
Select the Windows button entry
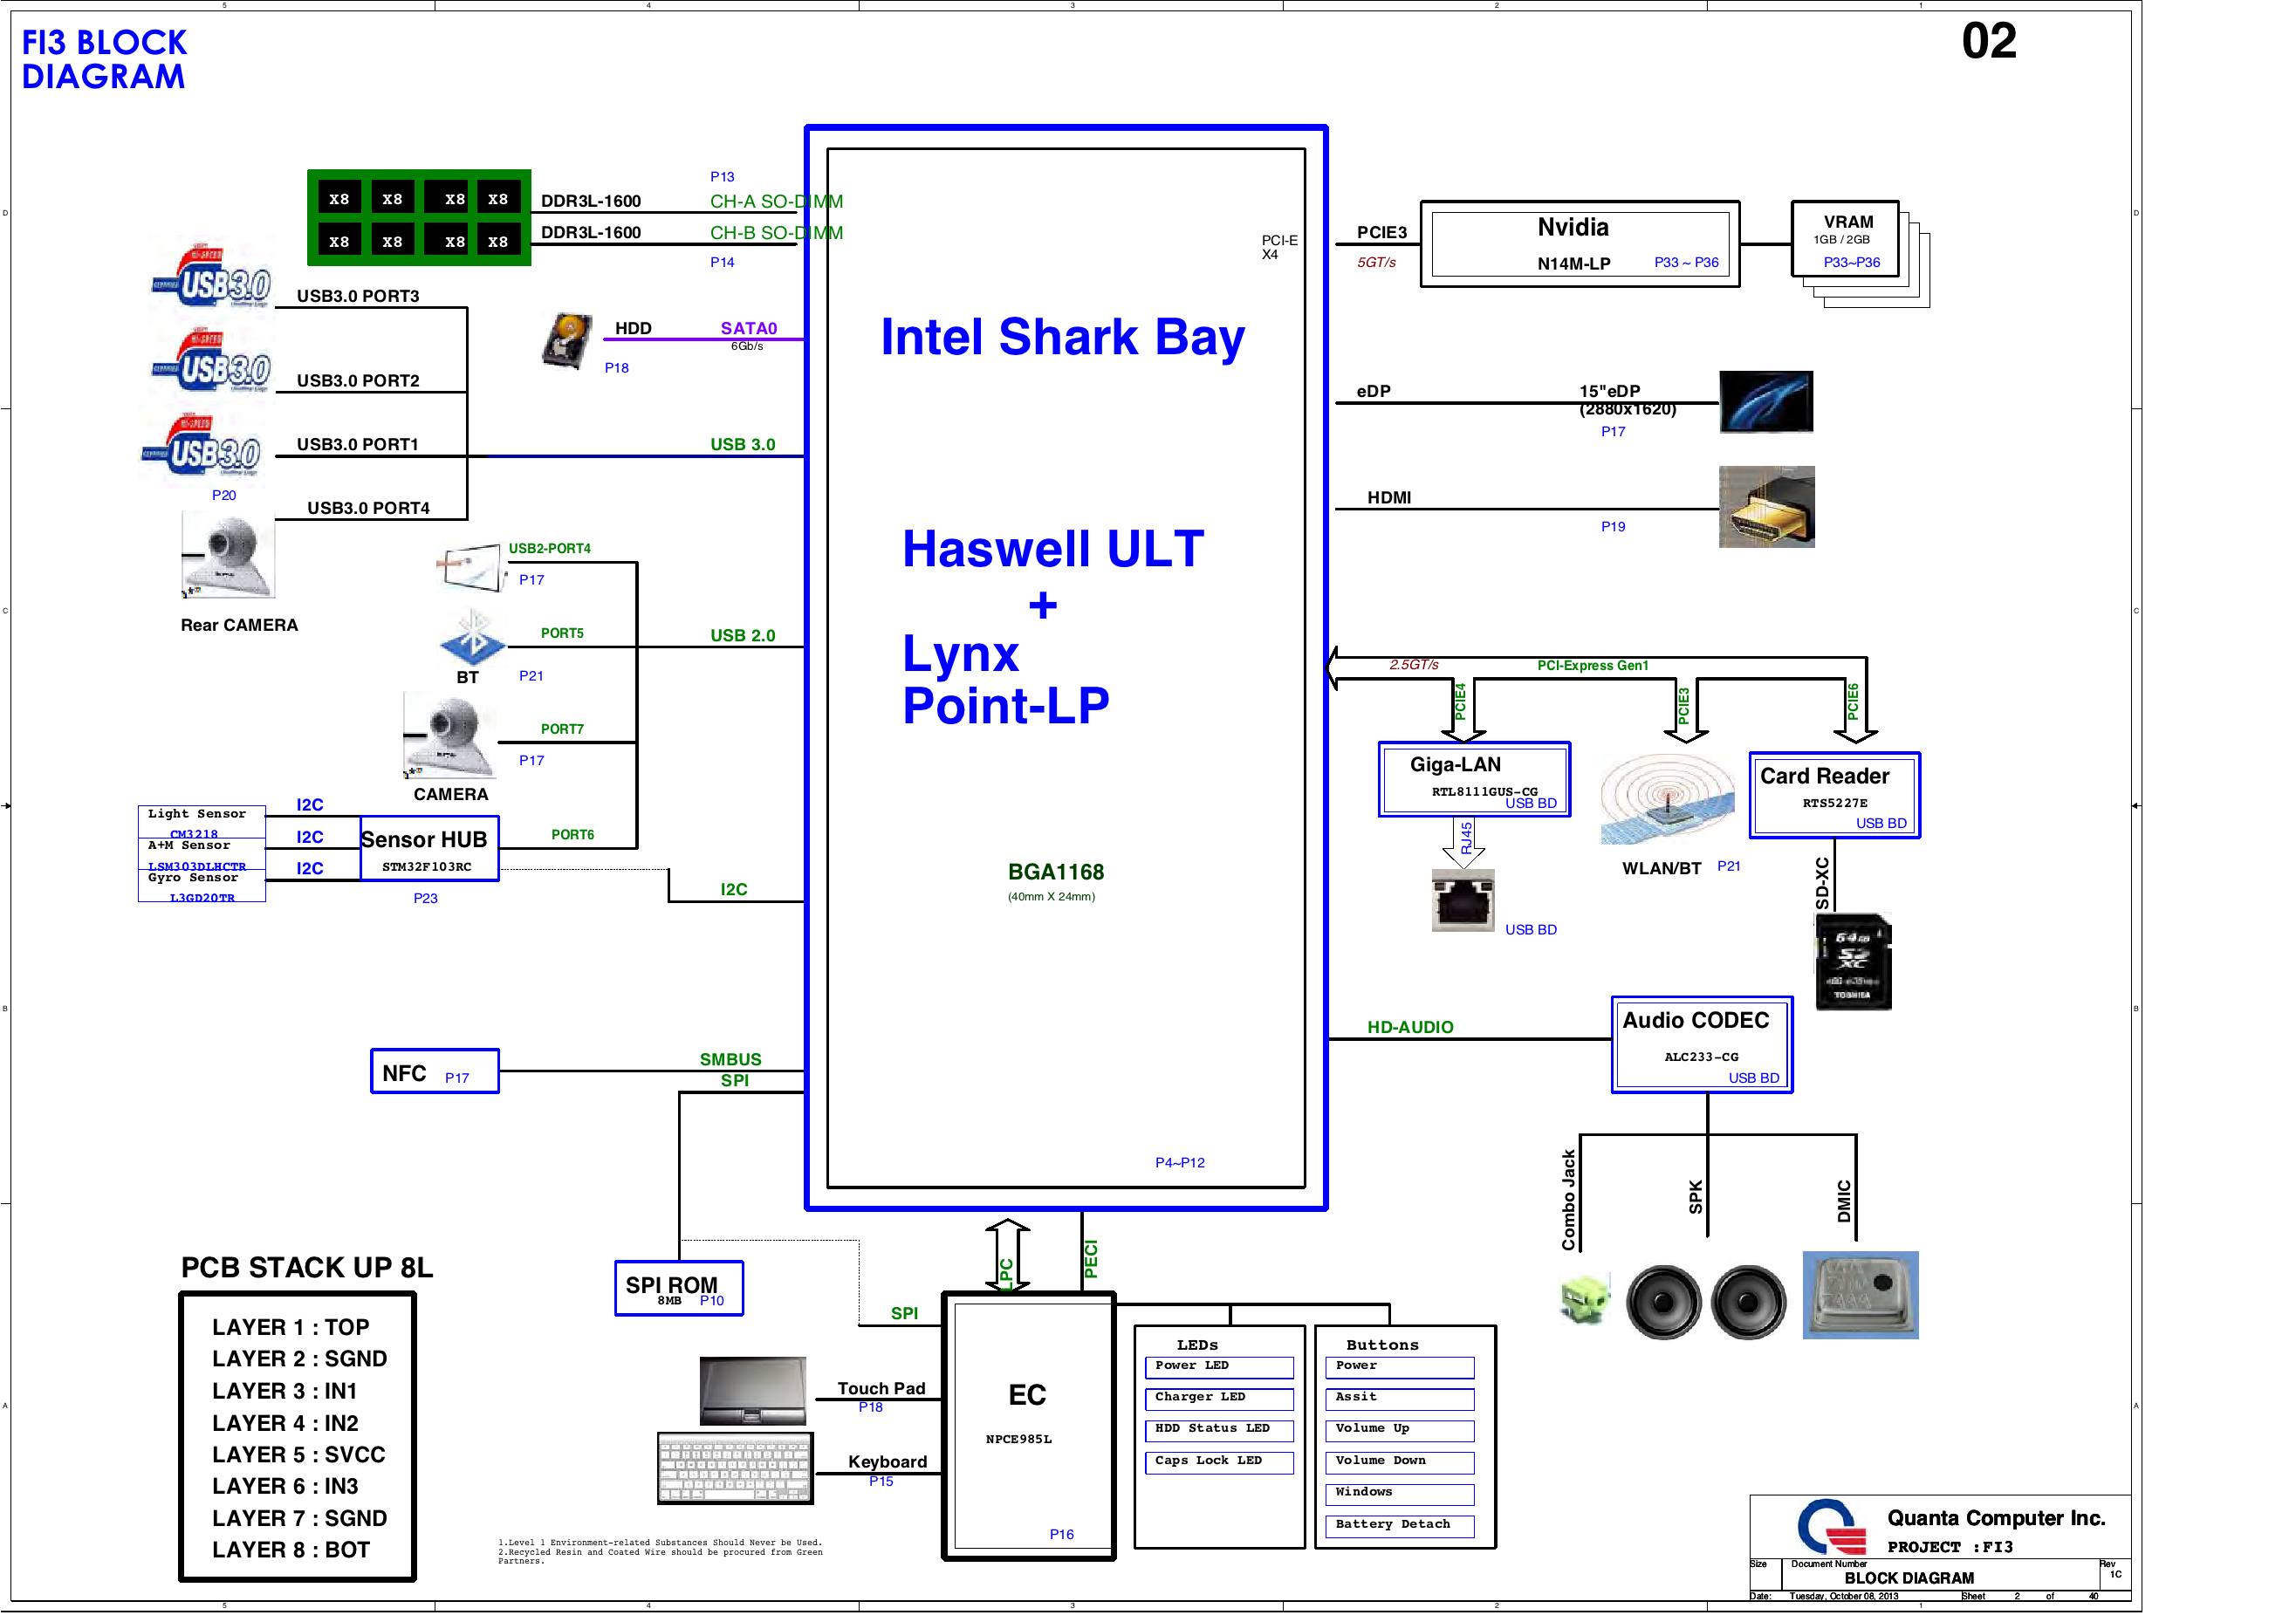pos(1399,1495)
